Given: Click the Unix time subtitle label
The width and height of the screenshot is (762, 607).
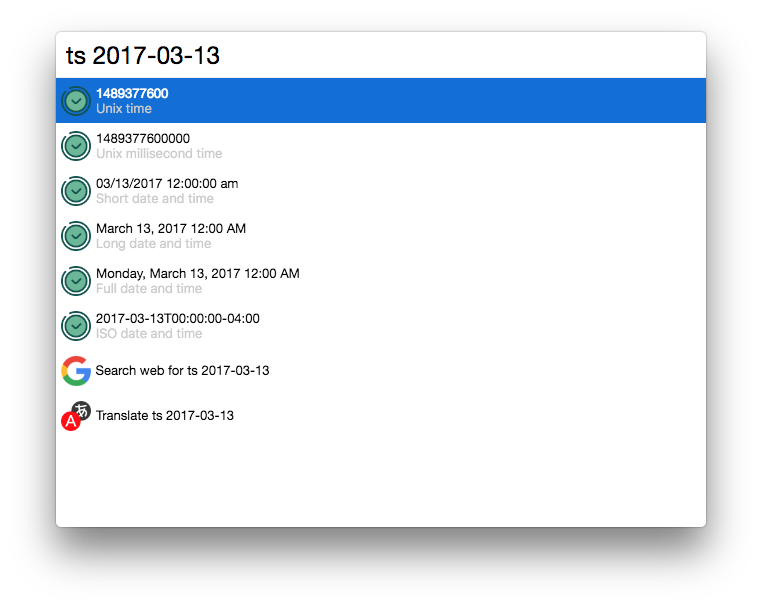Looking at the screenshot, I should coord(124,108).
